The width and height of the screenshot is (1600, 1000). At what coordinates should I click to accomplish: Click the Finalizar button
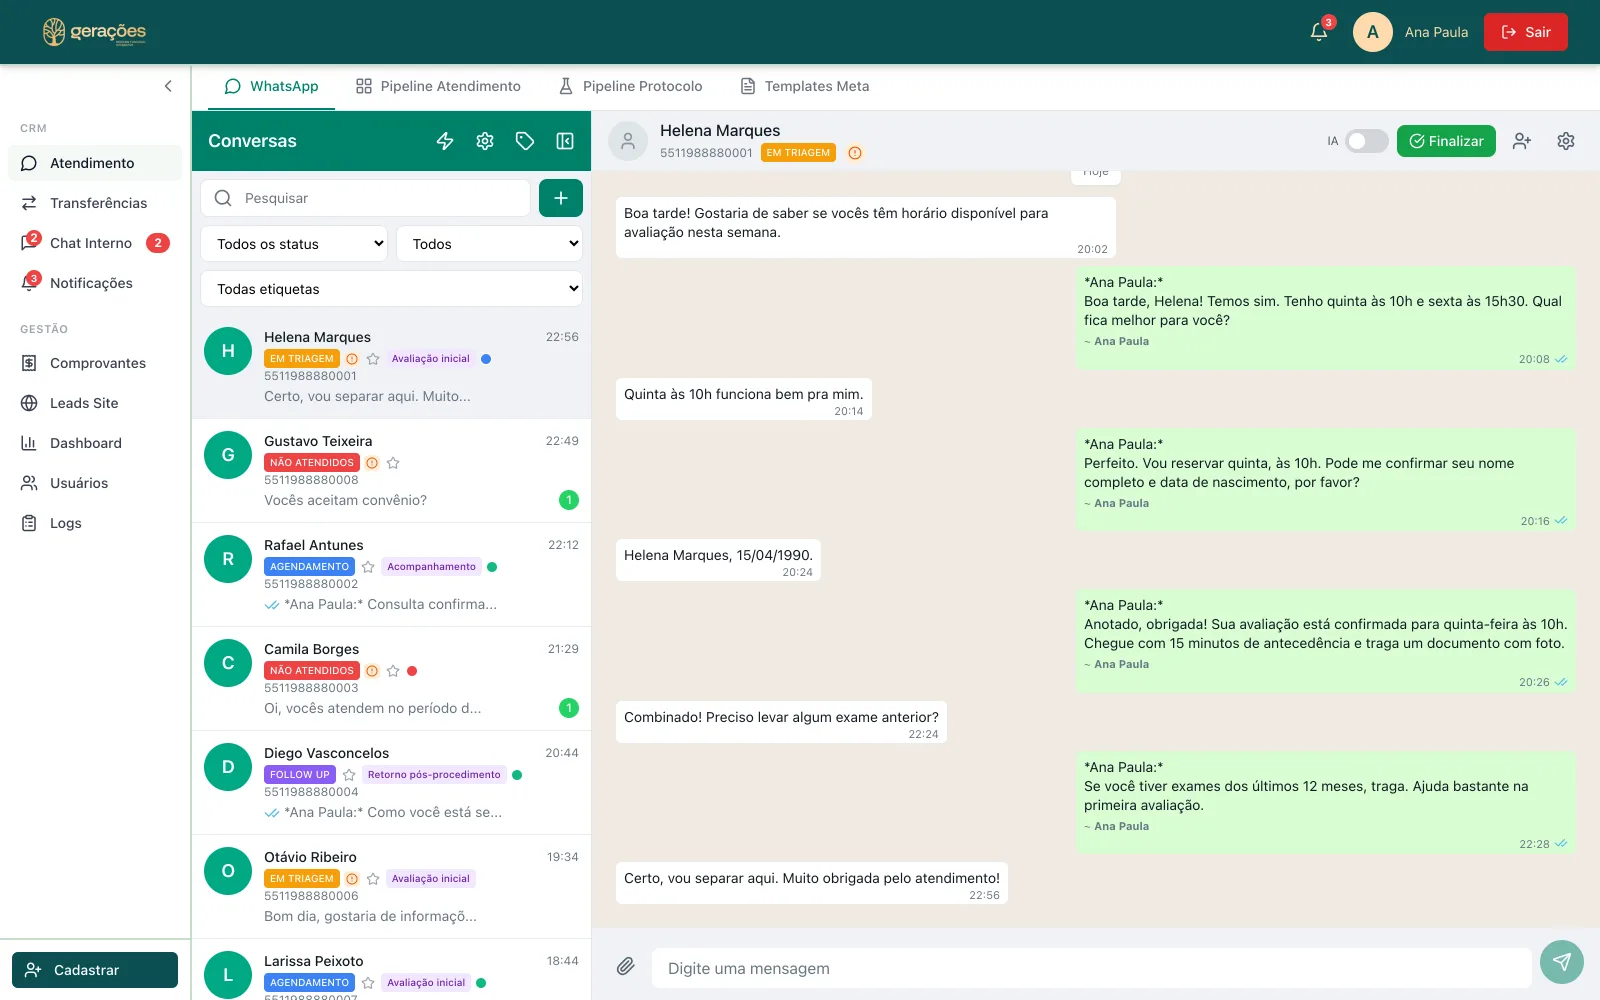pos(1447,141)
